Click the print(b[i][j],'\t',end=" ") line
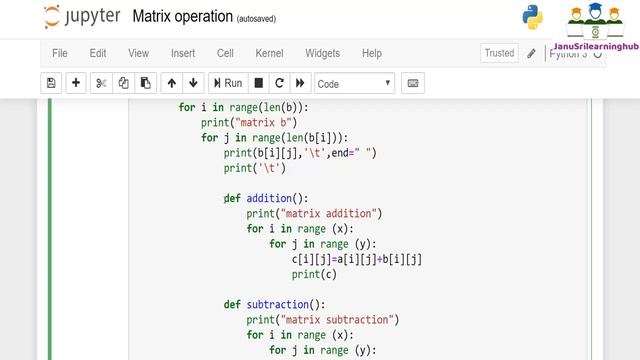This screenshot has width=640, height=360. (x=300, y=153)
